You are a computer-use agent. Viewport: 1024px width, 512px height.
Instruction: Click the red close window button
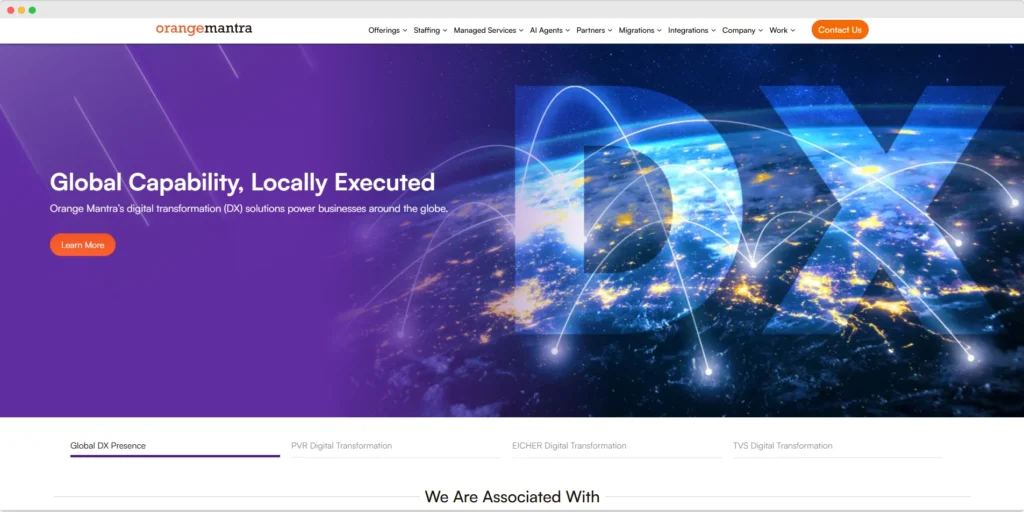(x=10, y=10)
